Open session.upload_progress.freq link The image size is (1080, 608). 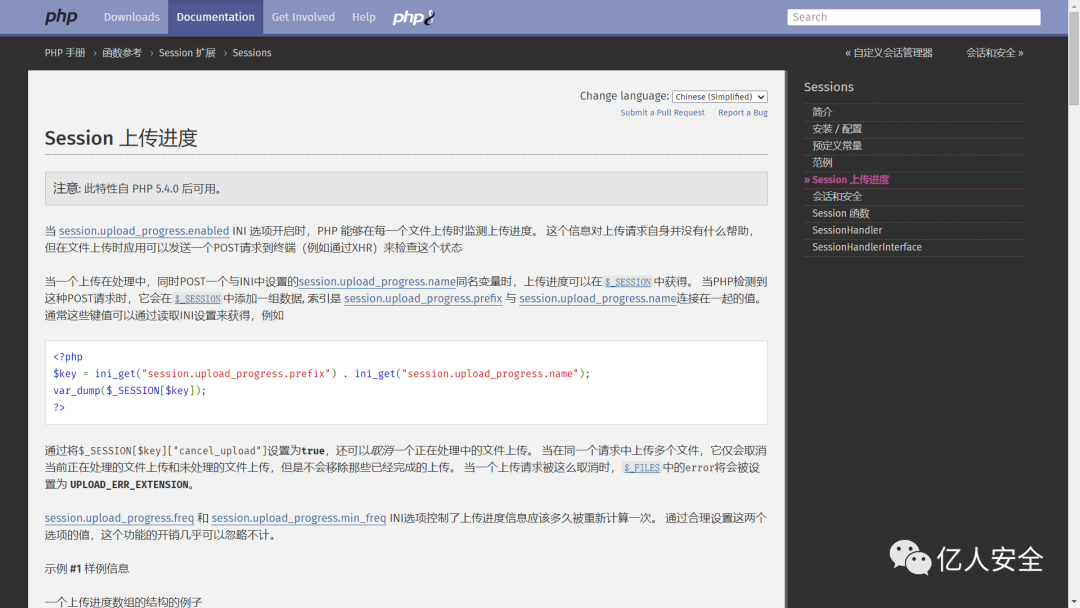119,518
